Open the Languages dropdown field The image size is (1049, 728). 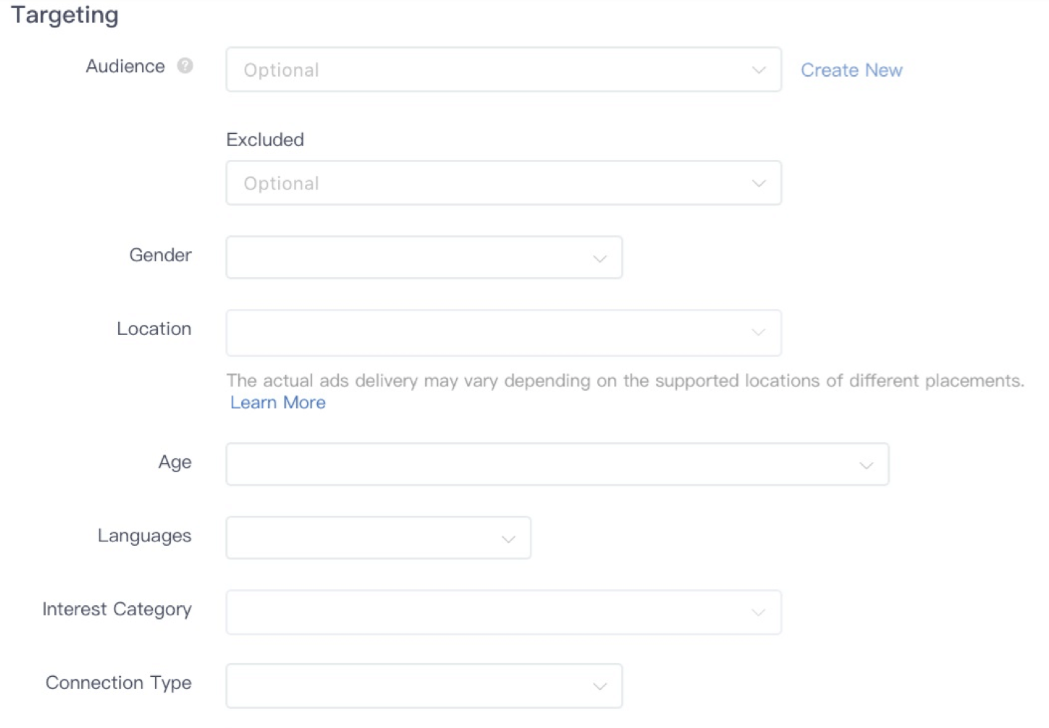tap(365, 538)
